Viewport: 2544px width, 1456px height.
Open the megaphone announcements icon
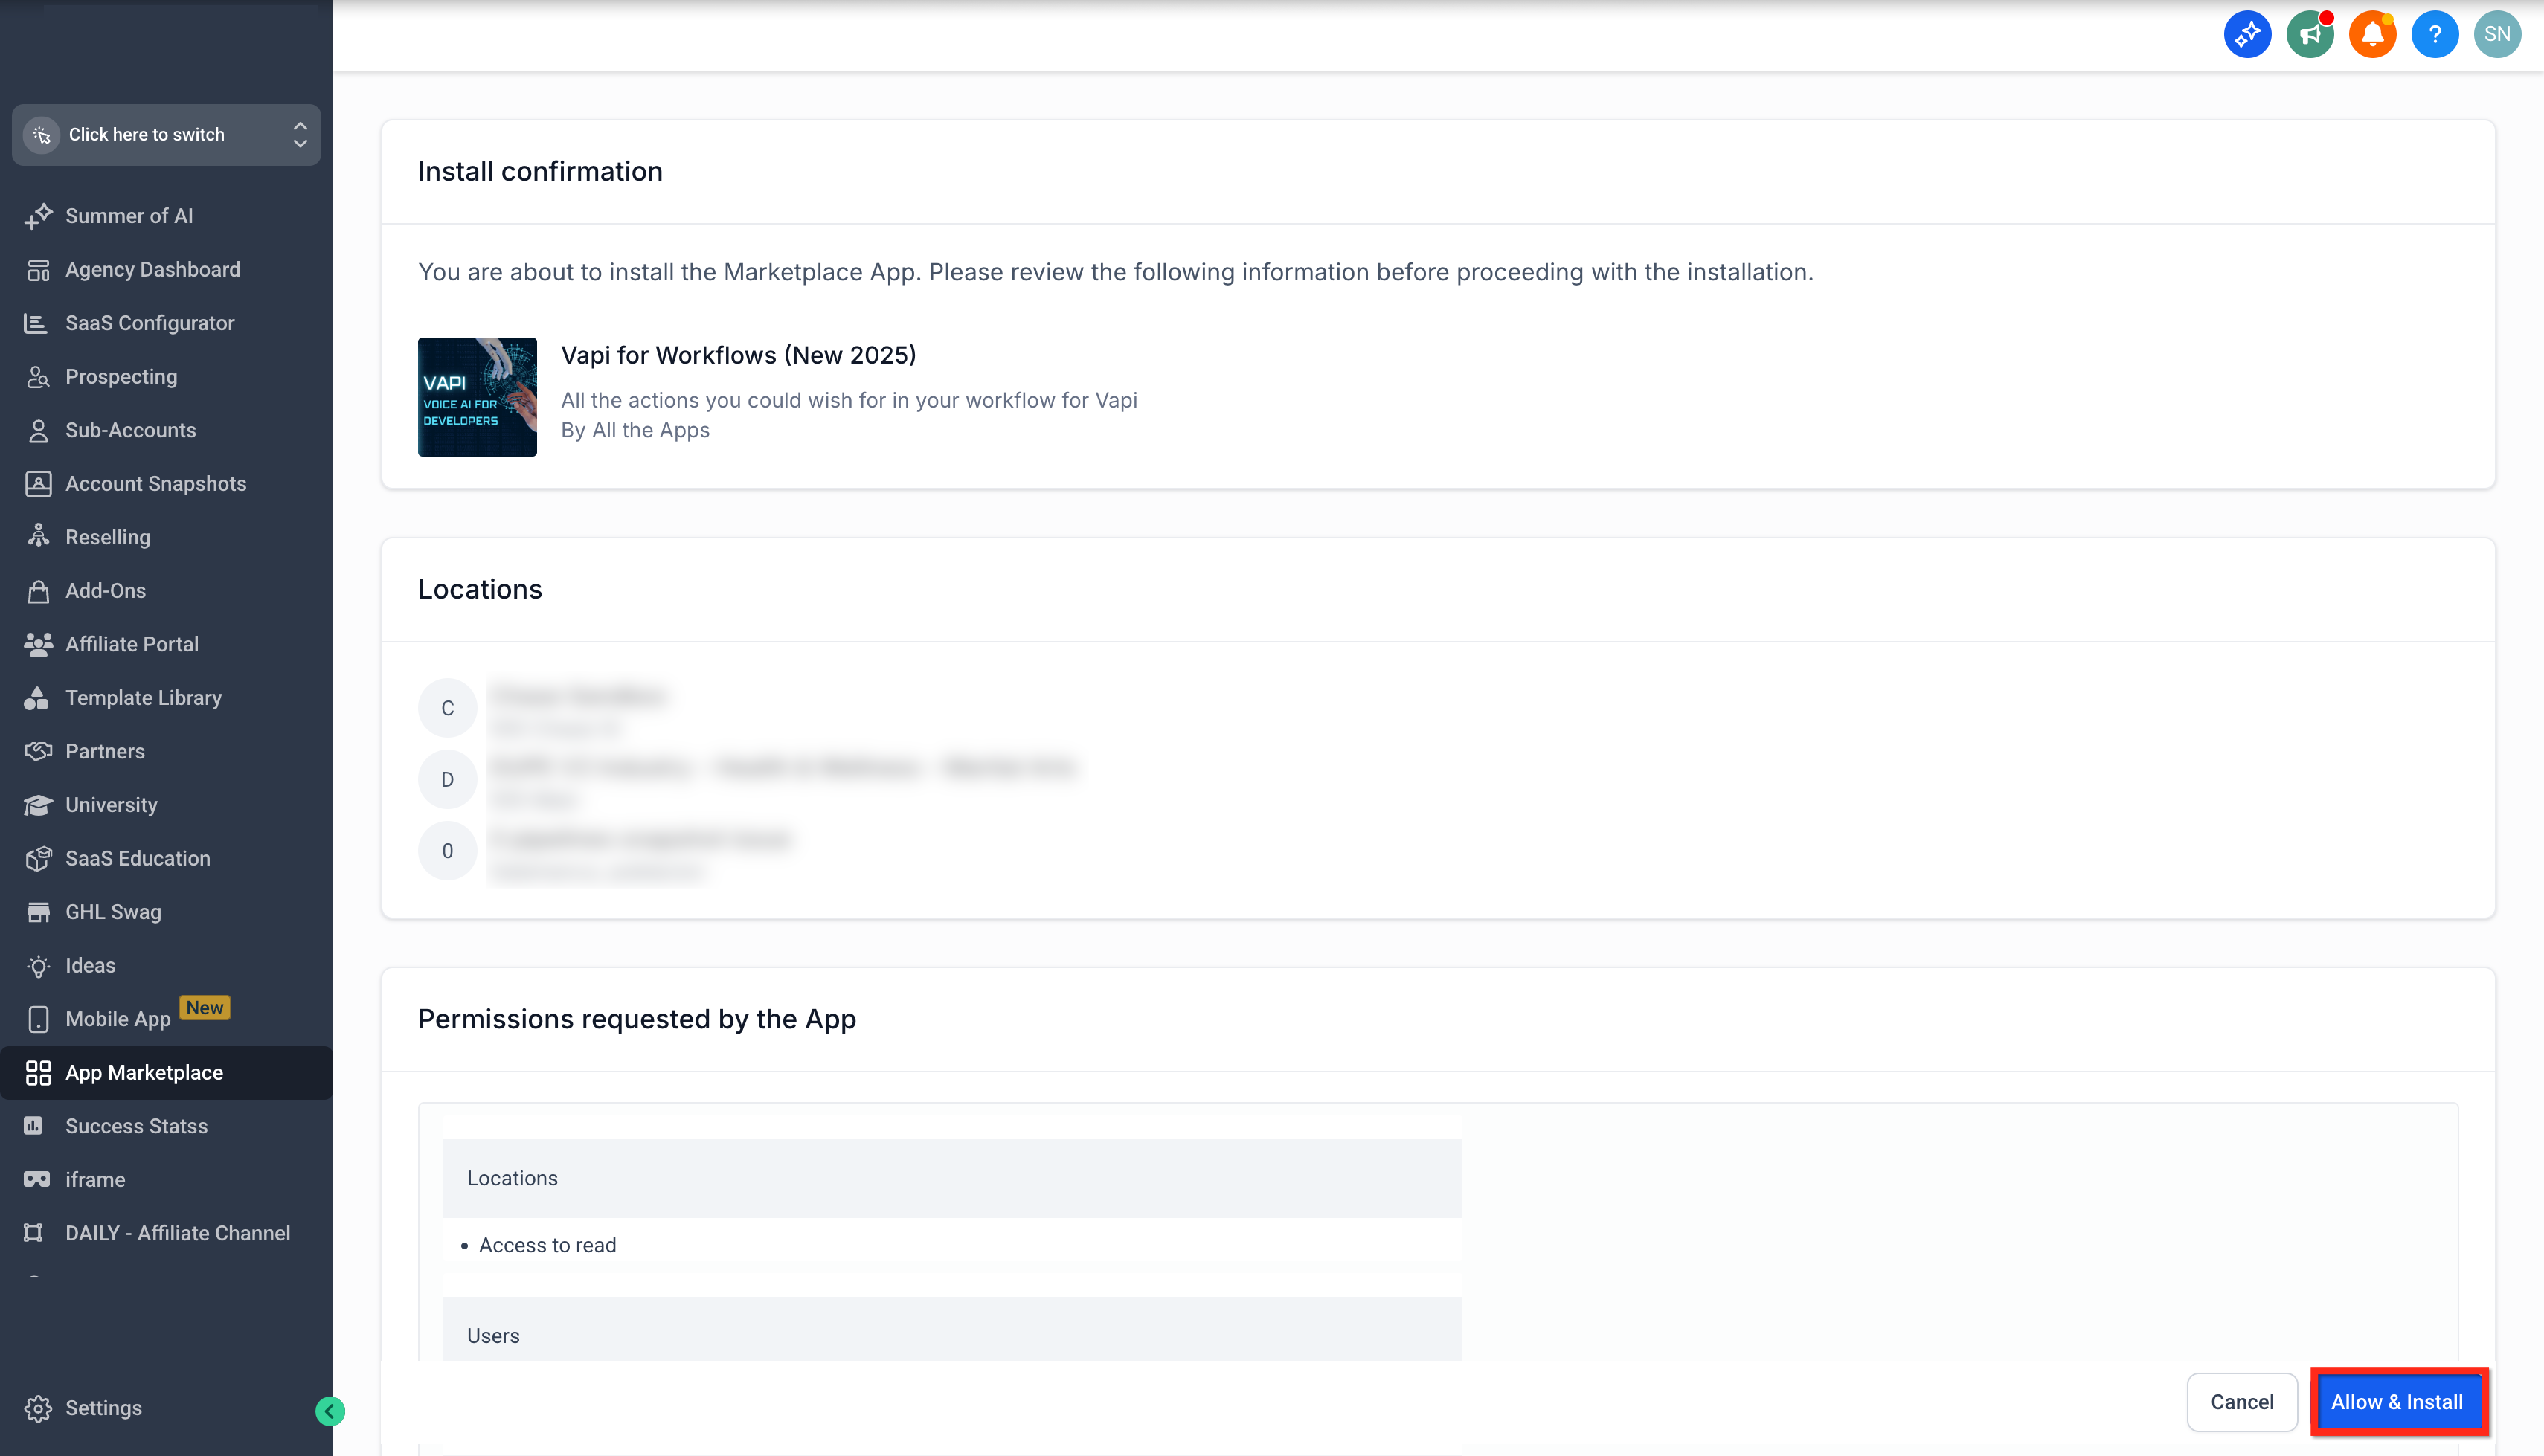[2310, 35]
